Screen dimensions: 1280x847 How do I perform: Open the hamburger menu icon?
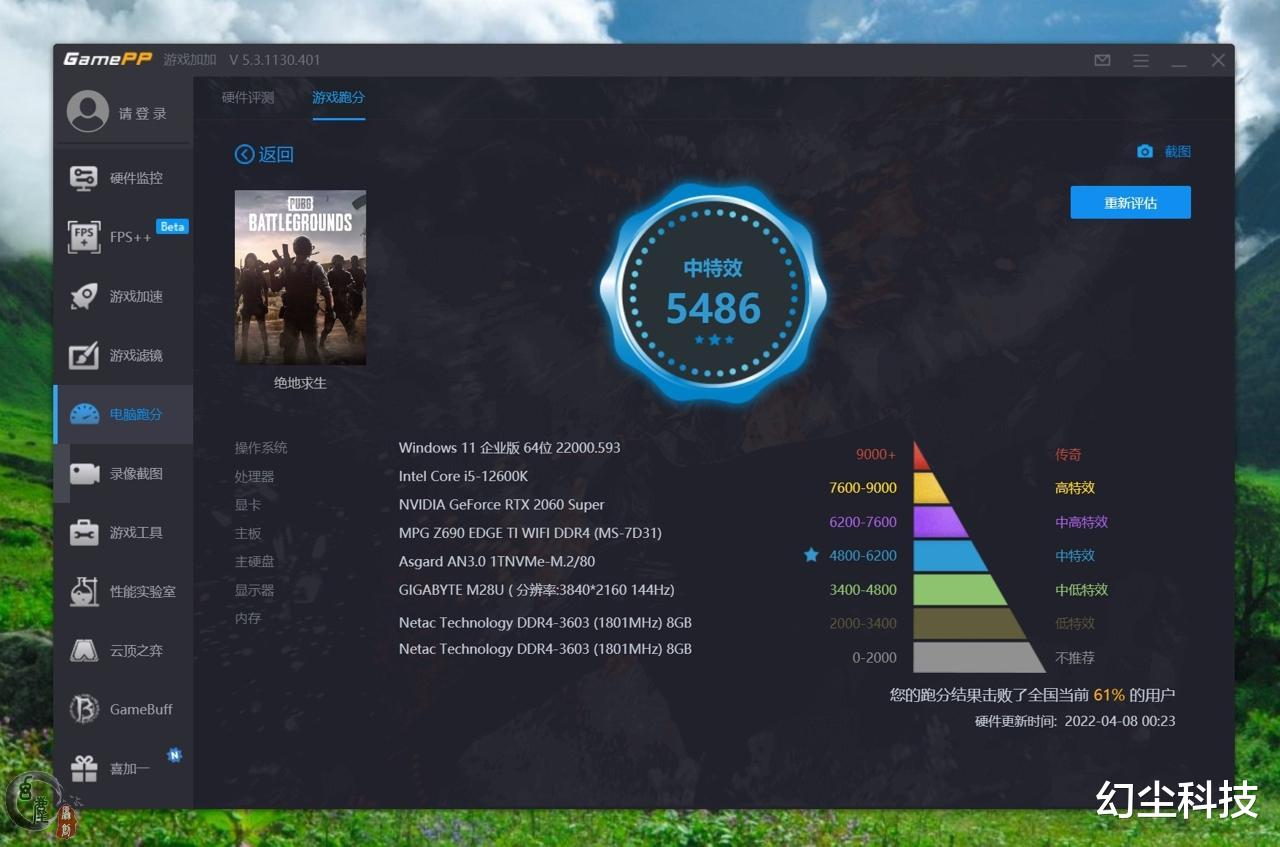(x=1141, y=60)
